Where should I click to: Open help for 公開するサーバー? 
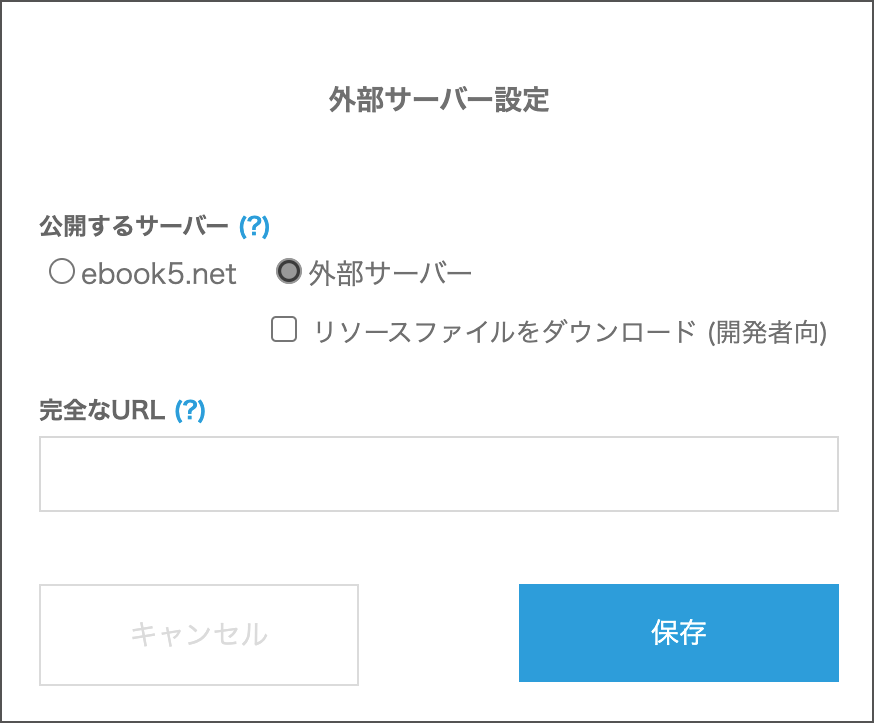pyautogui.click(x=254, y=227)
